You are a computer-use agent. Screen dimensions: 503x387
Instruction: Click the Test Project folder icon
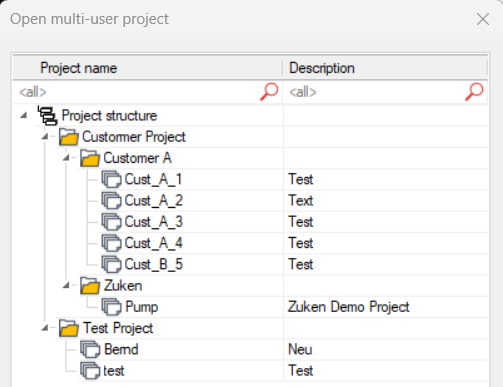point(69,328)
